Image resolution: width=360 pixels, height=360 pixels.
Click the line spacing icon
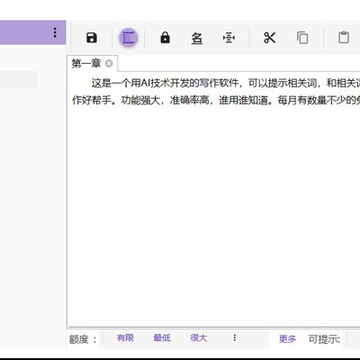click(229, 38)
